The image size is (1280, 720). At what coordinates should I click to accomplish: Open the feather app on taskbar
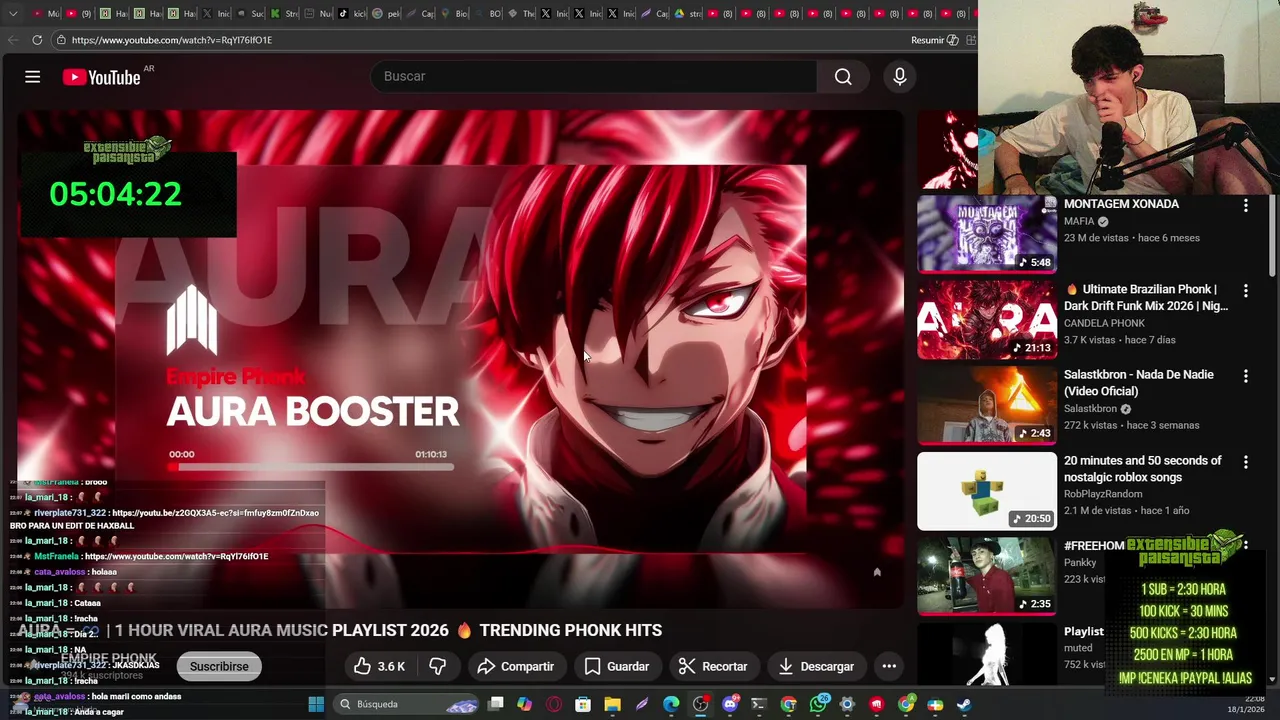pyautogui.click(x=642, y=704)
